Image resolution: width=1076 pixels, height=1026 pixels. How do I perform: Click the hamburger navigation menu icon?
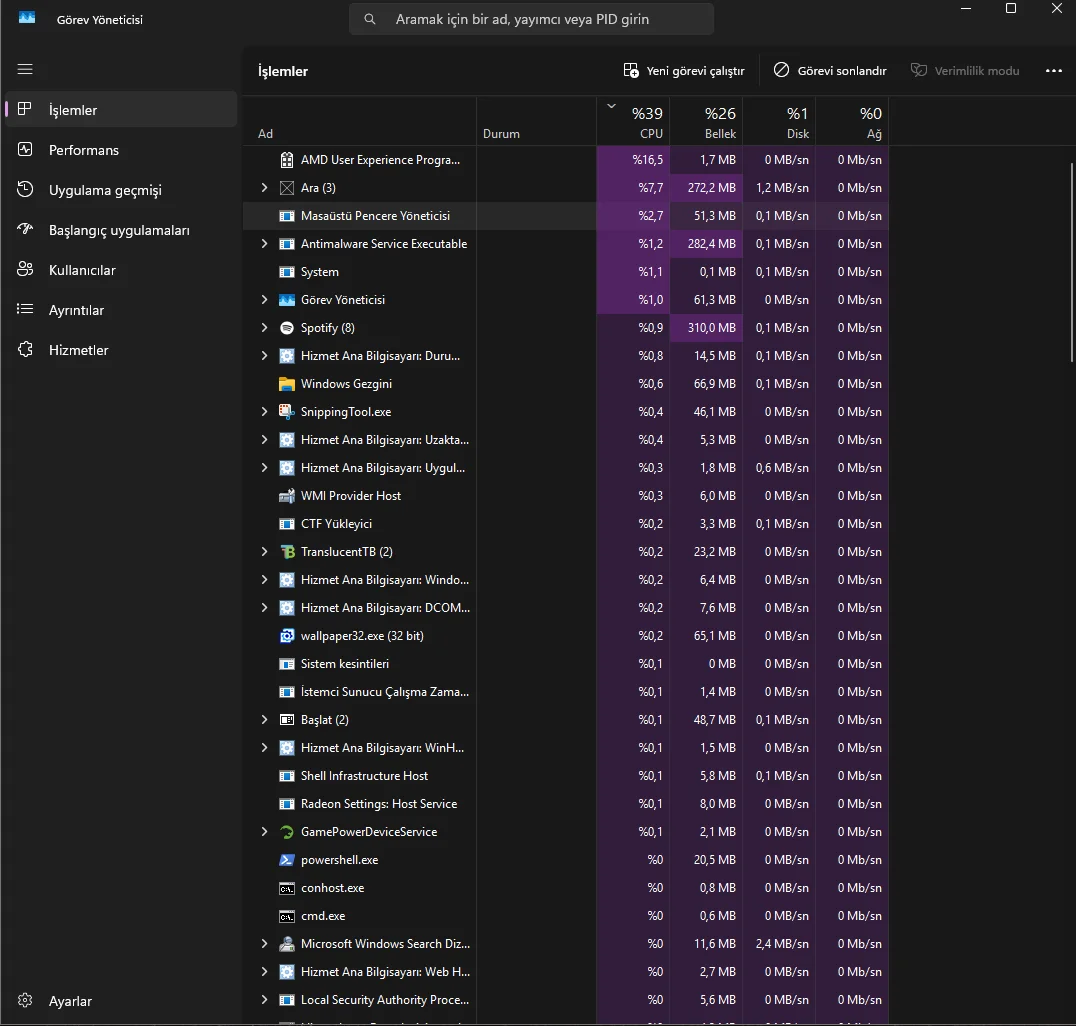25,70
